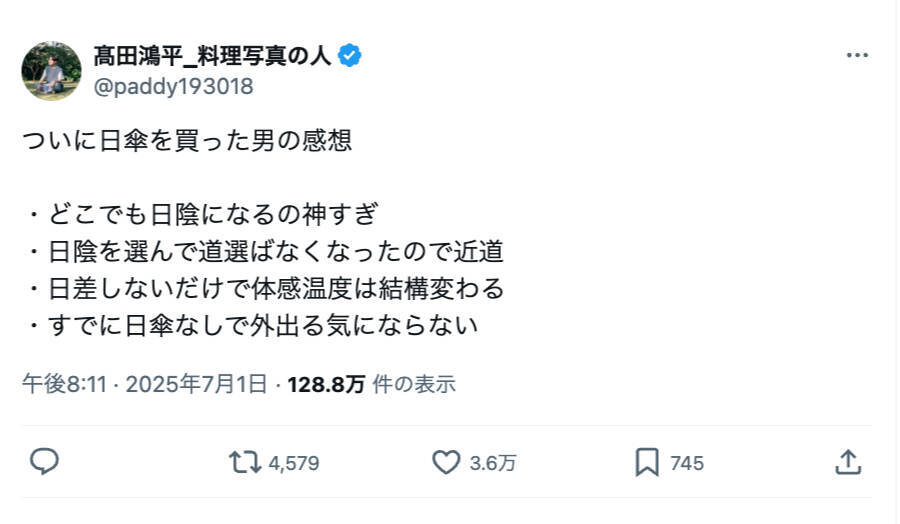
Task: Click the 3.6万 like count
Action: click(x=493, y=463)
